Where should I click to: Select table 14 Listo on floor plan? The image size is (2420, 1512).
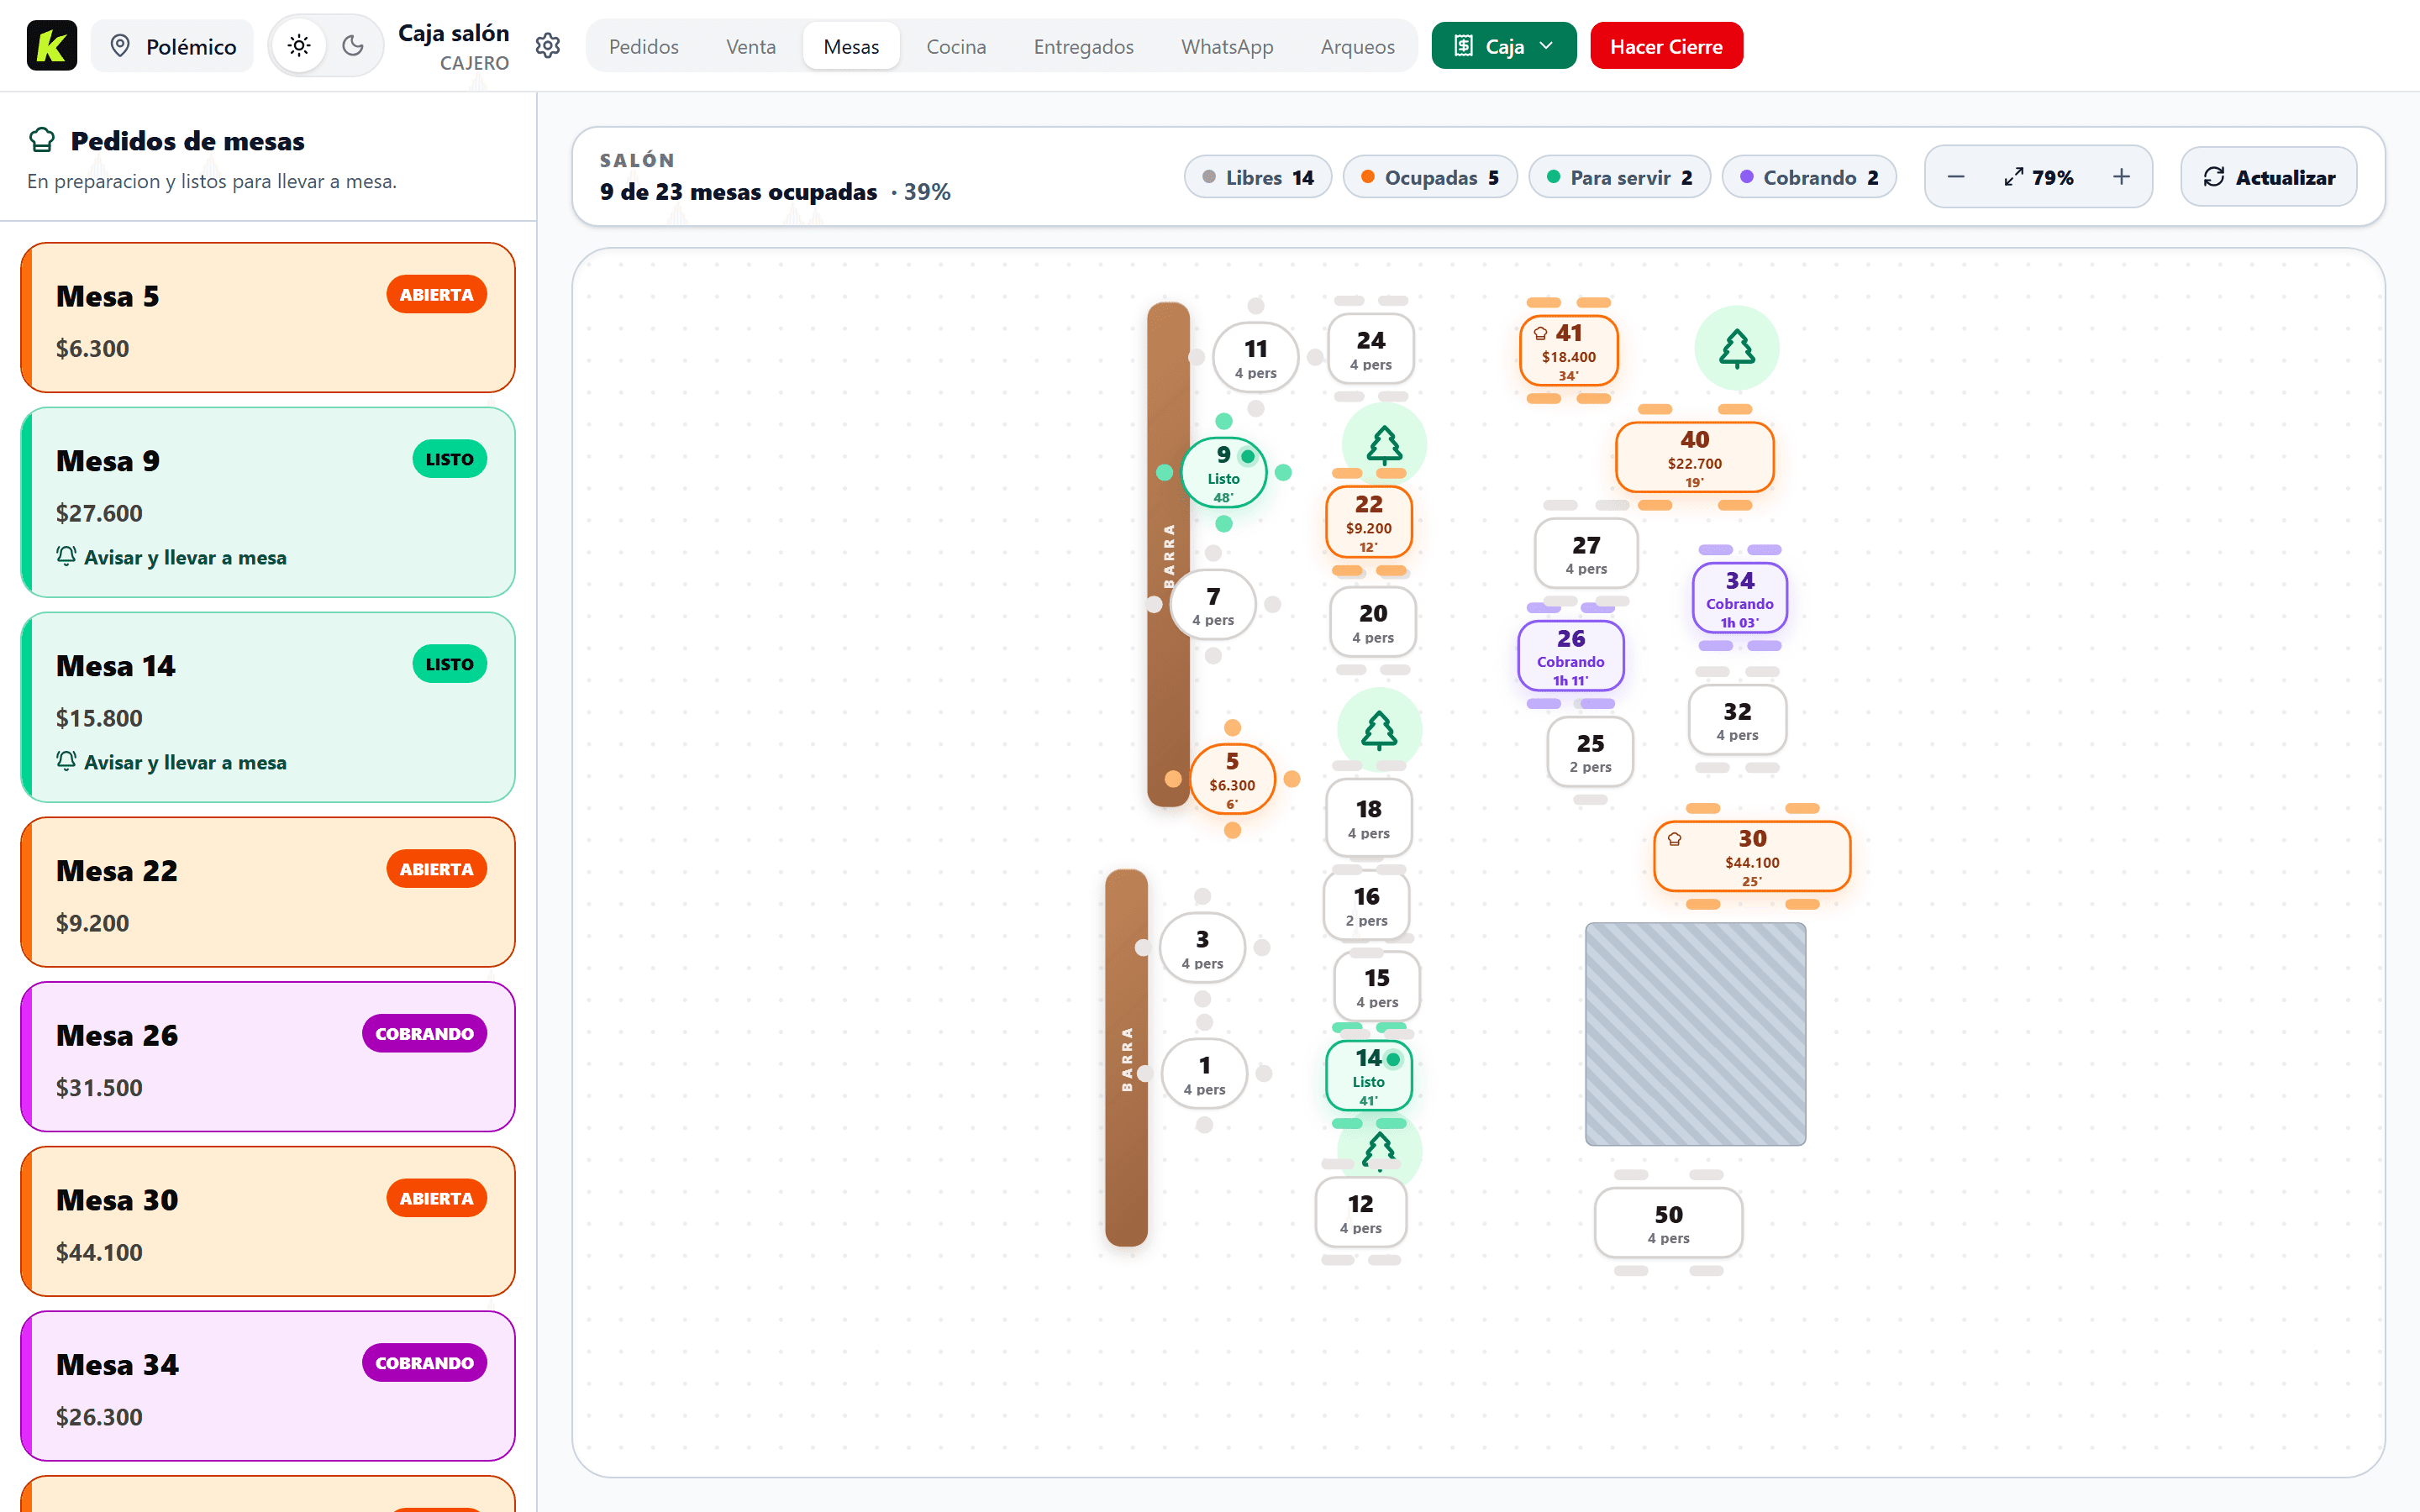1368,1076
